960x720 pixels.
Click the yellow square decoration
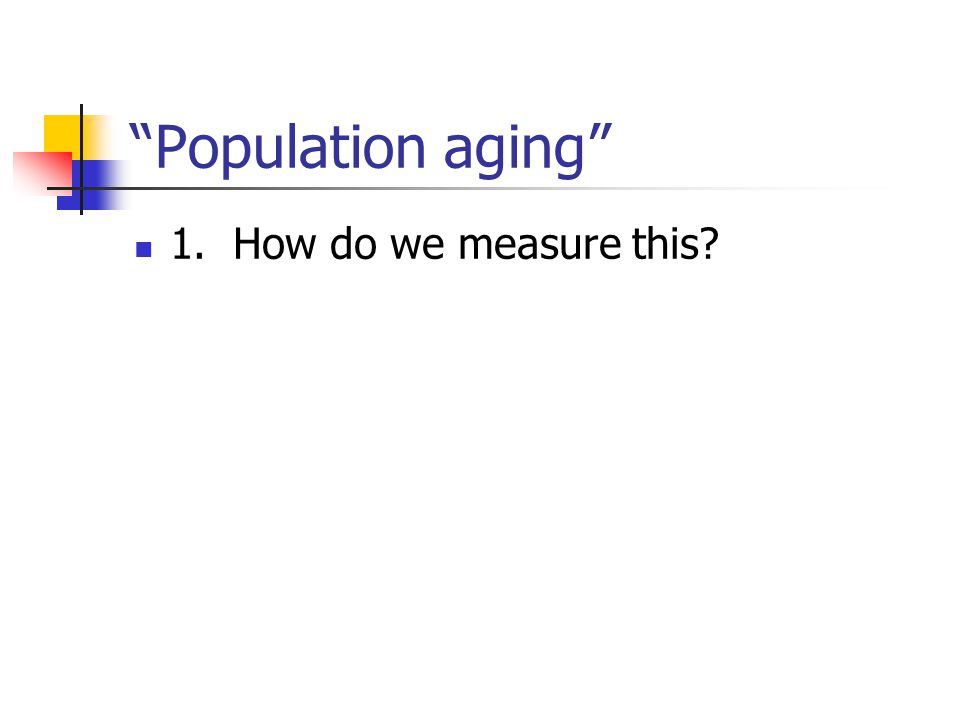pyautogui.click(x=62, y=133)
